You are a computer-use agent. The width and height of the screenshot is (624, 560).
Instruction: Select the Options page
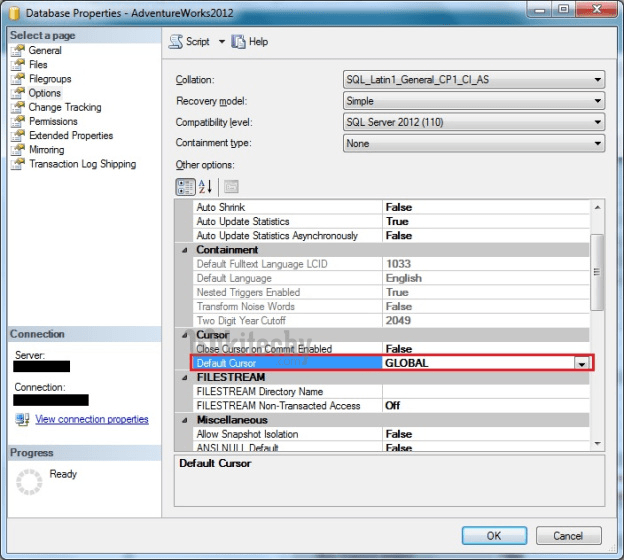pyautogui.click(x=45, y=93)
